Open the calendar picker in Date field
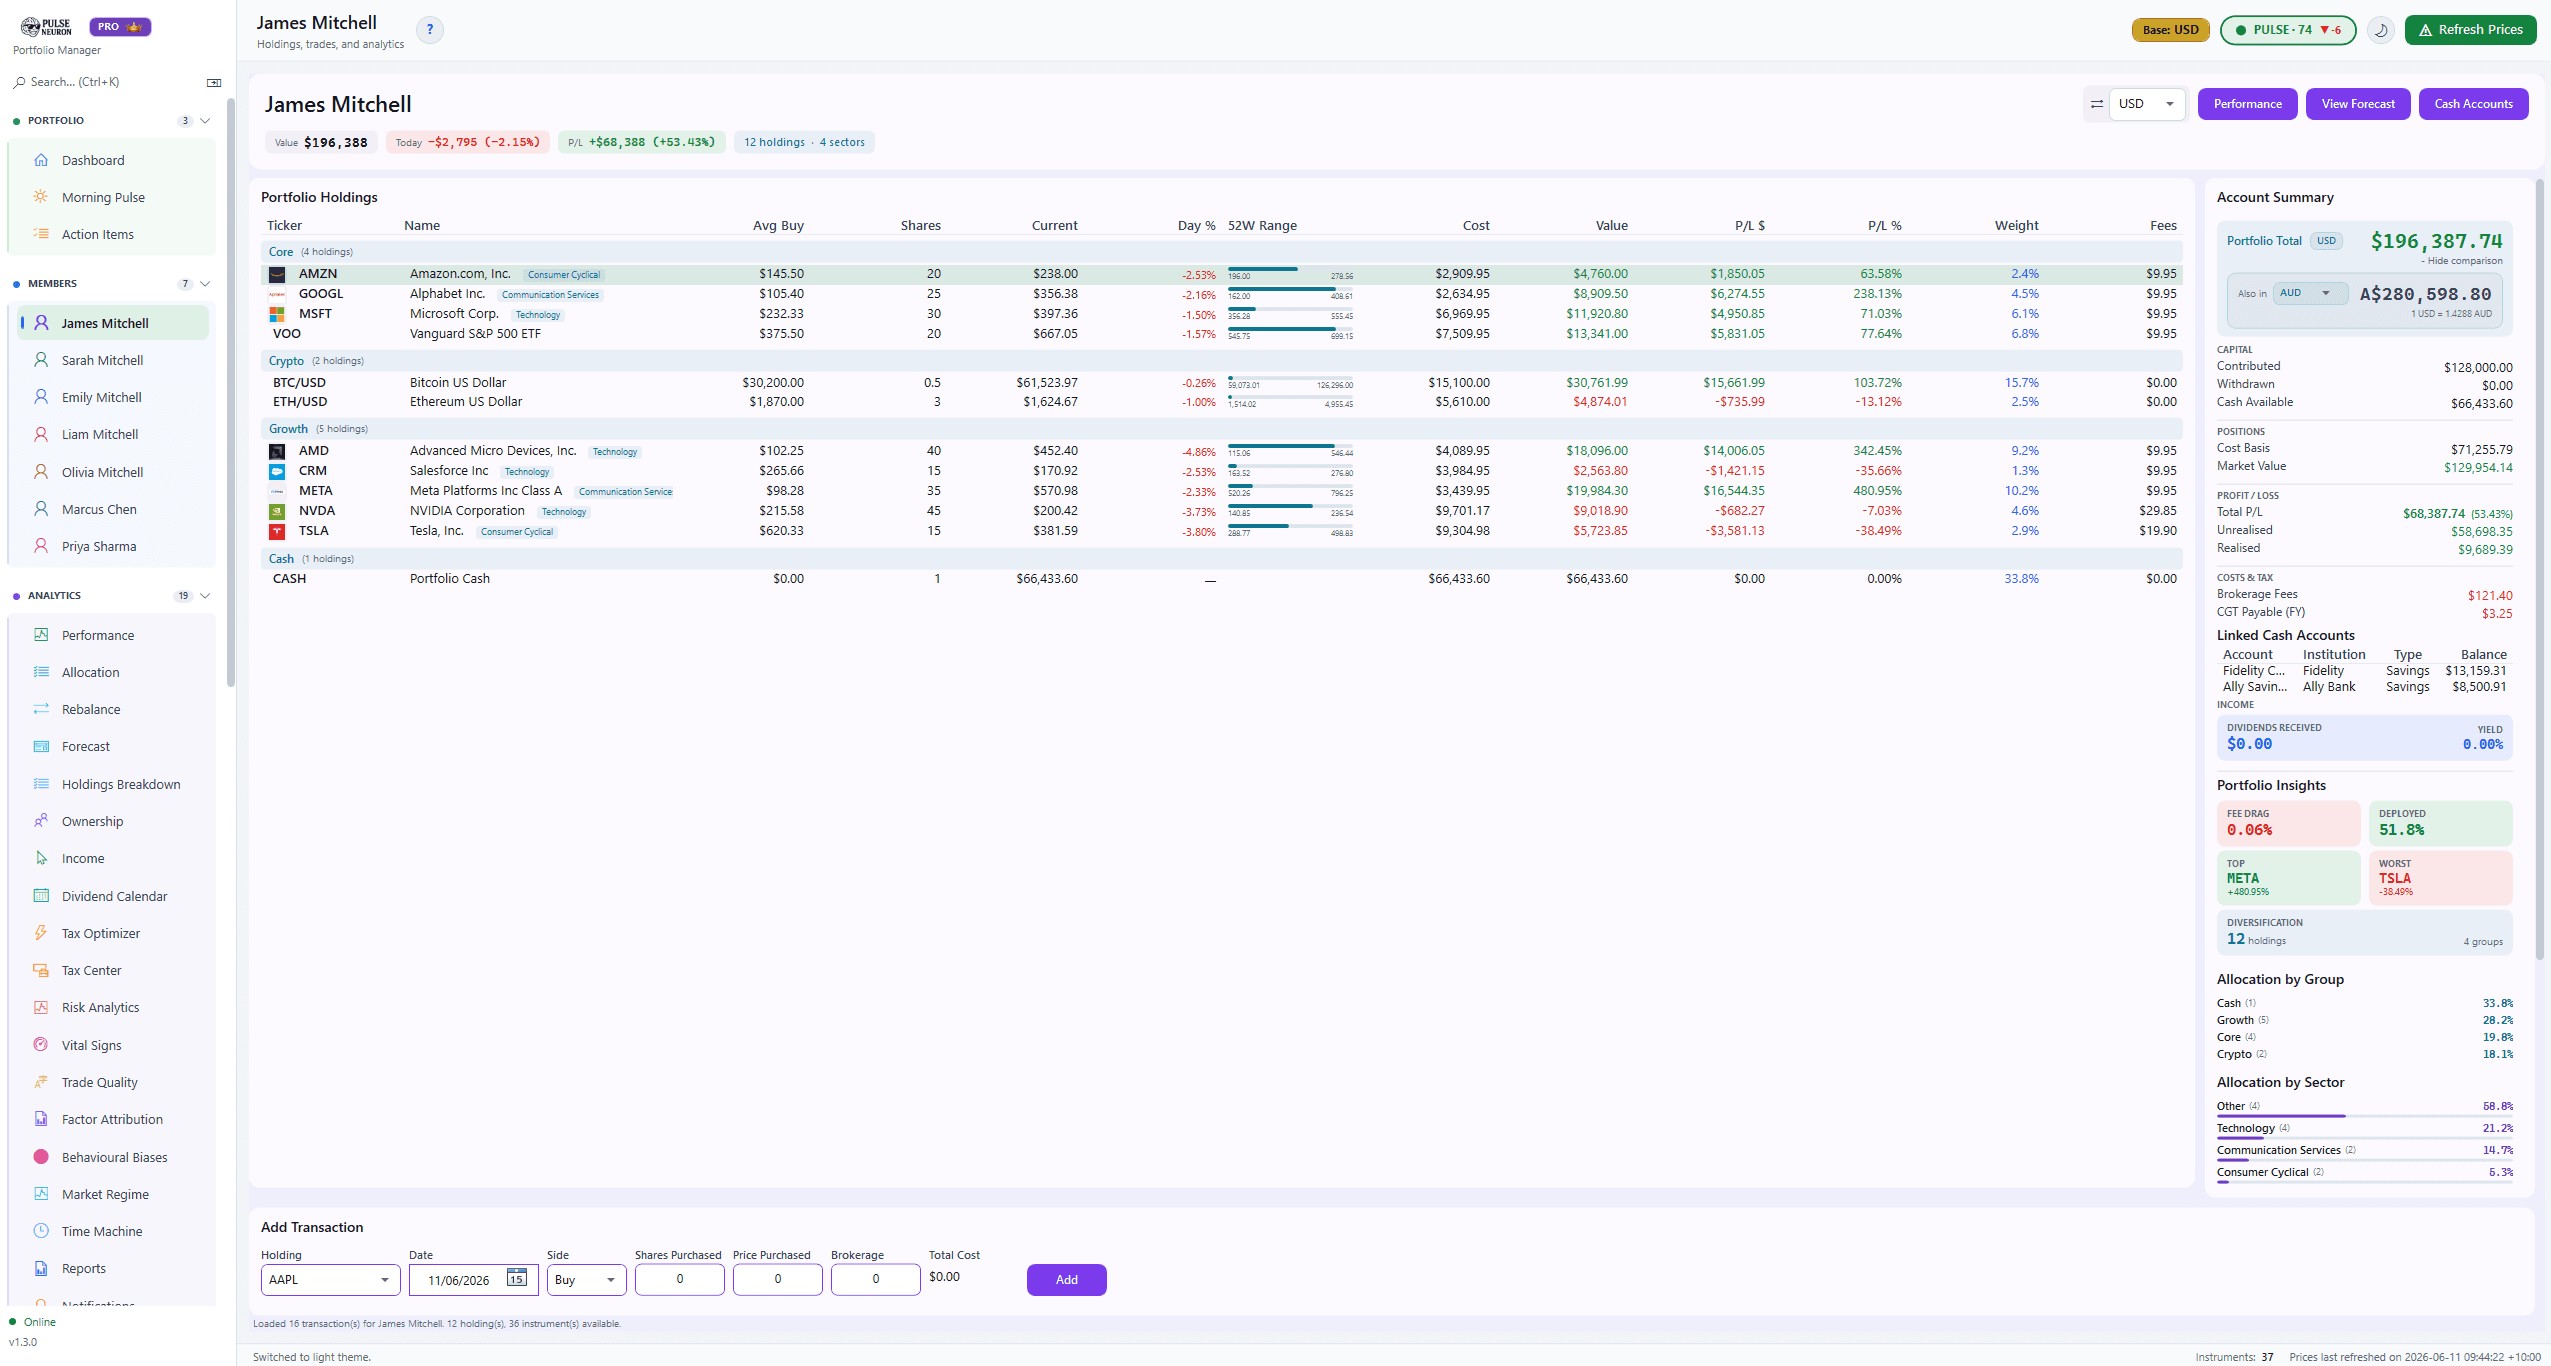 pyautogui.click(x=516, y=1278)
